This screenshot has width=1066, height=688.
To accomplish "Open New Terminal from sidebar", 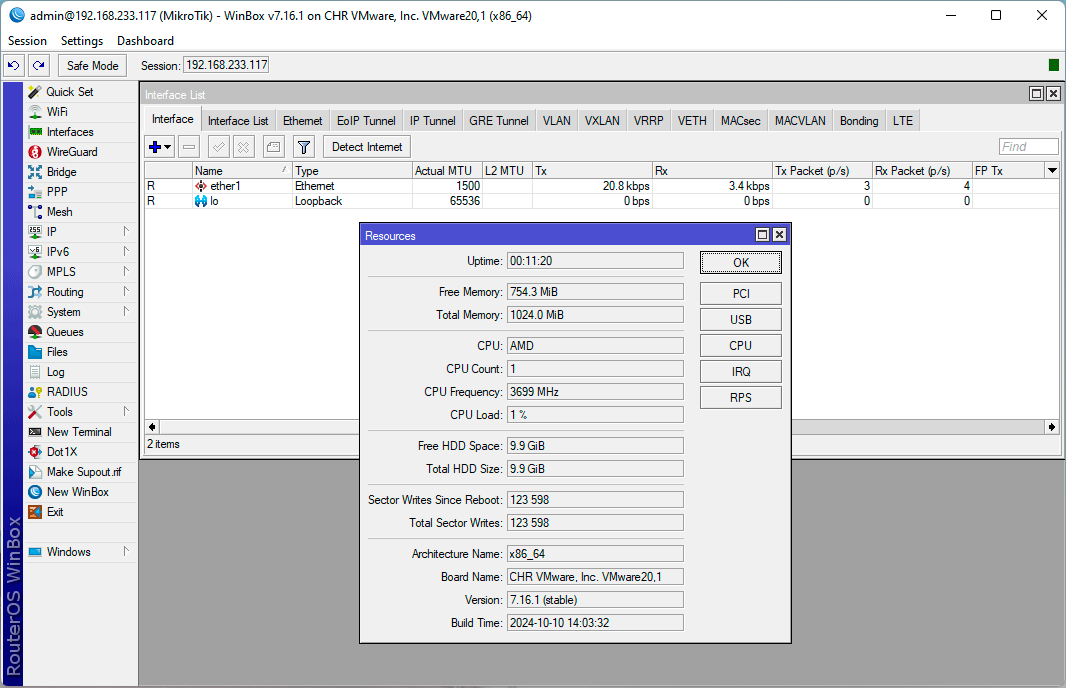I will (x=78, y=432).
